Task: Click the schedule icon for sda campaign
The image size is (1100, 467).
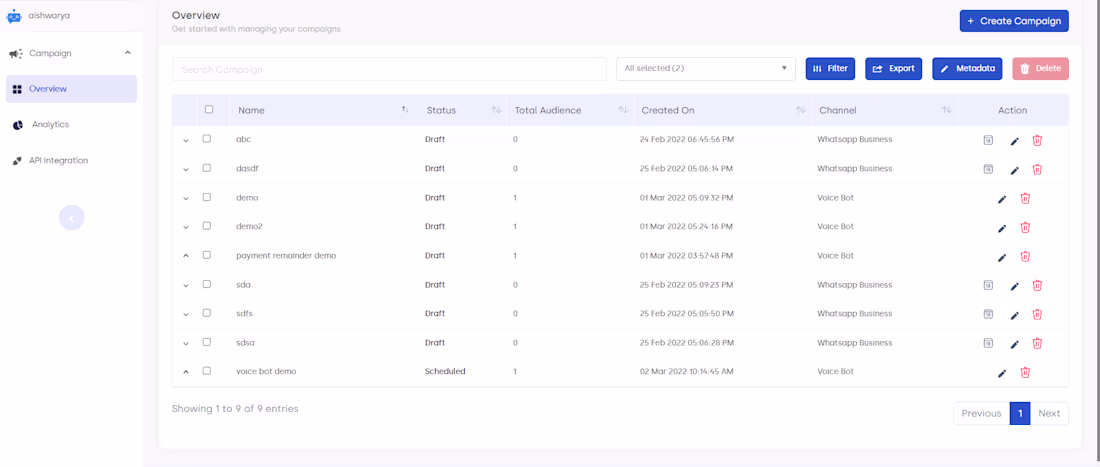Action: tap(988, 285)
